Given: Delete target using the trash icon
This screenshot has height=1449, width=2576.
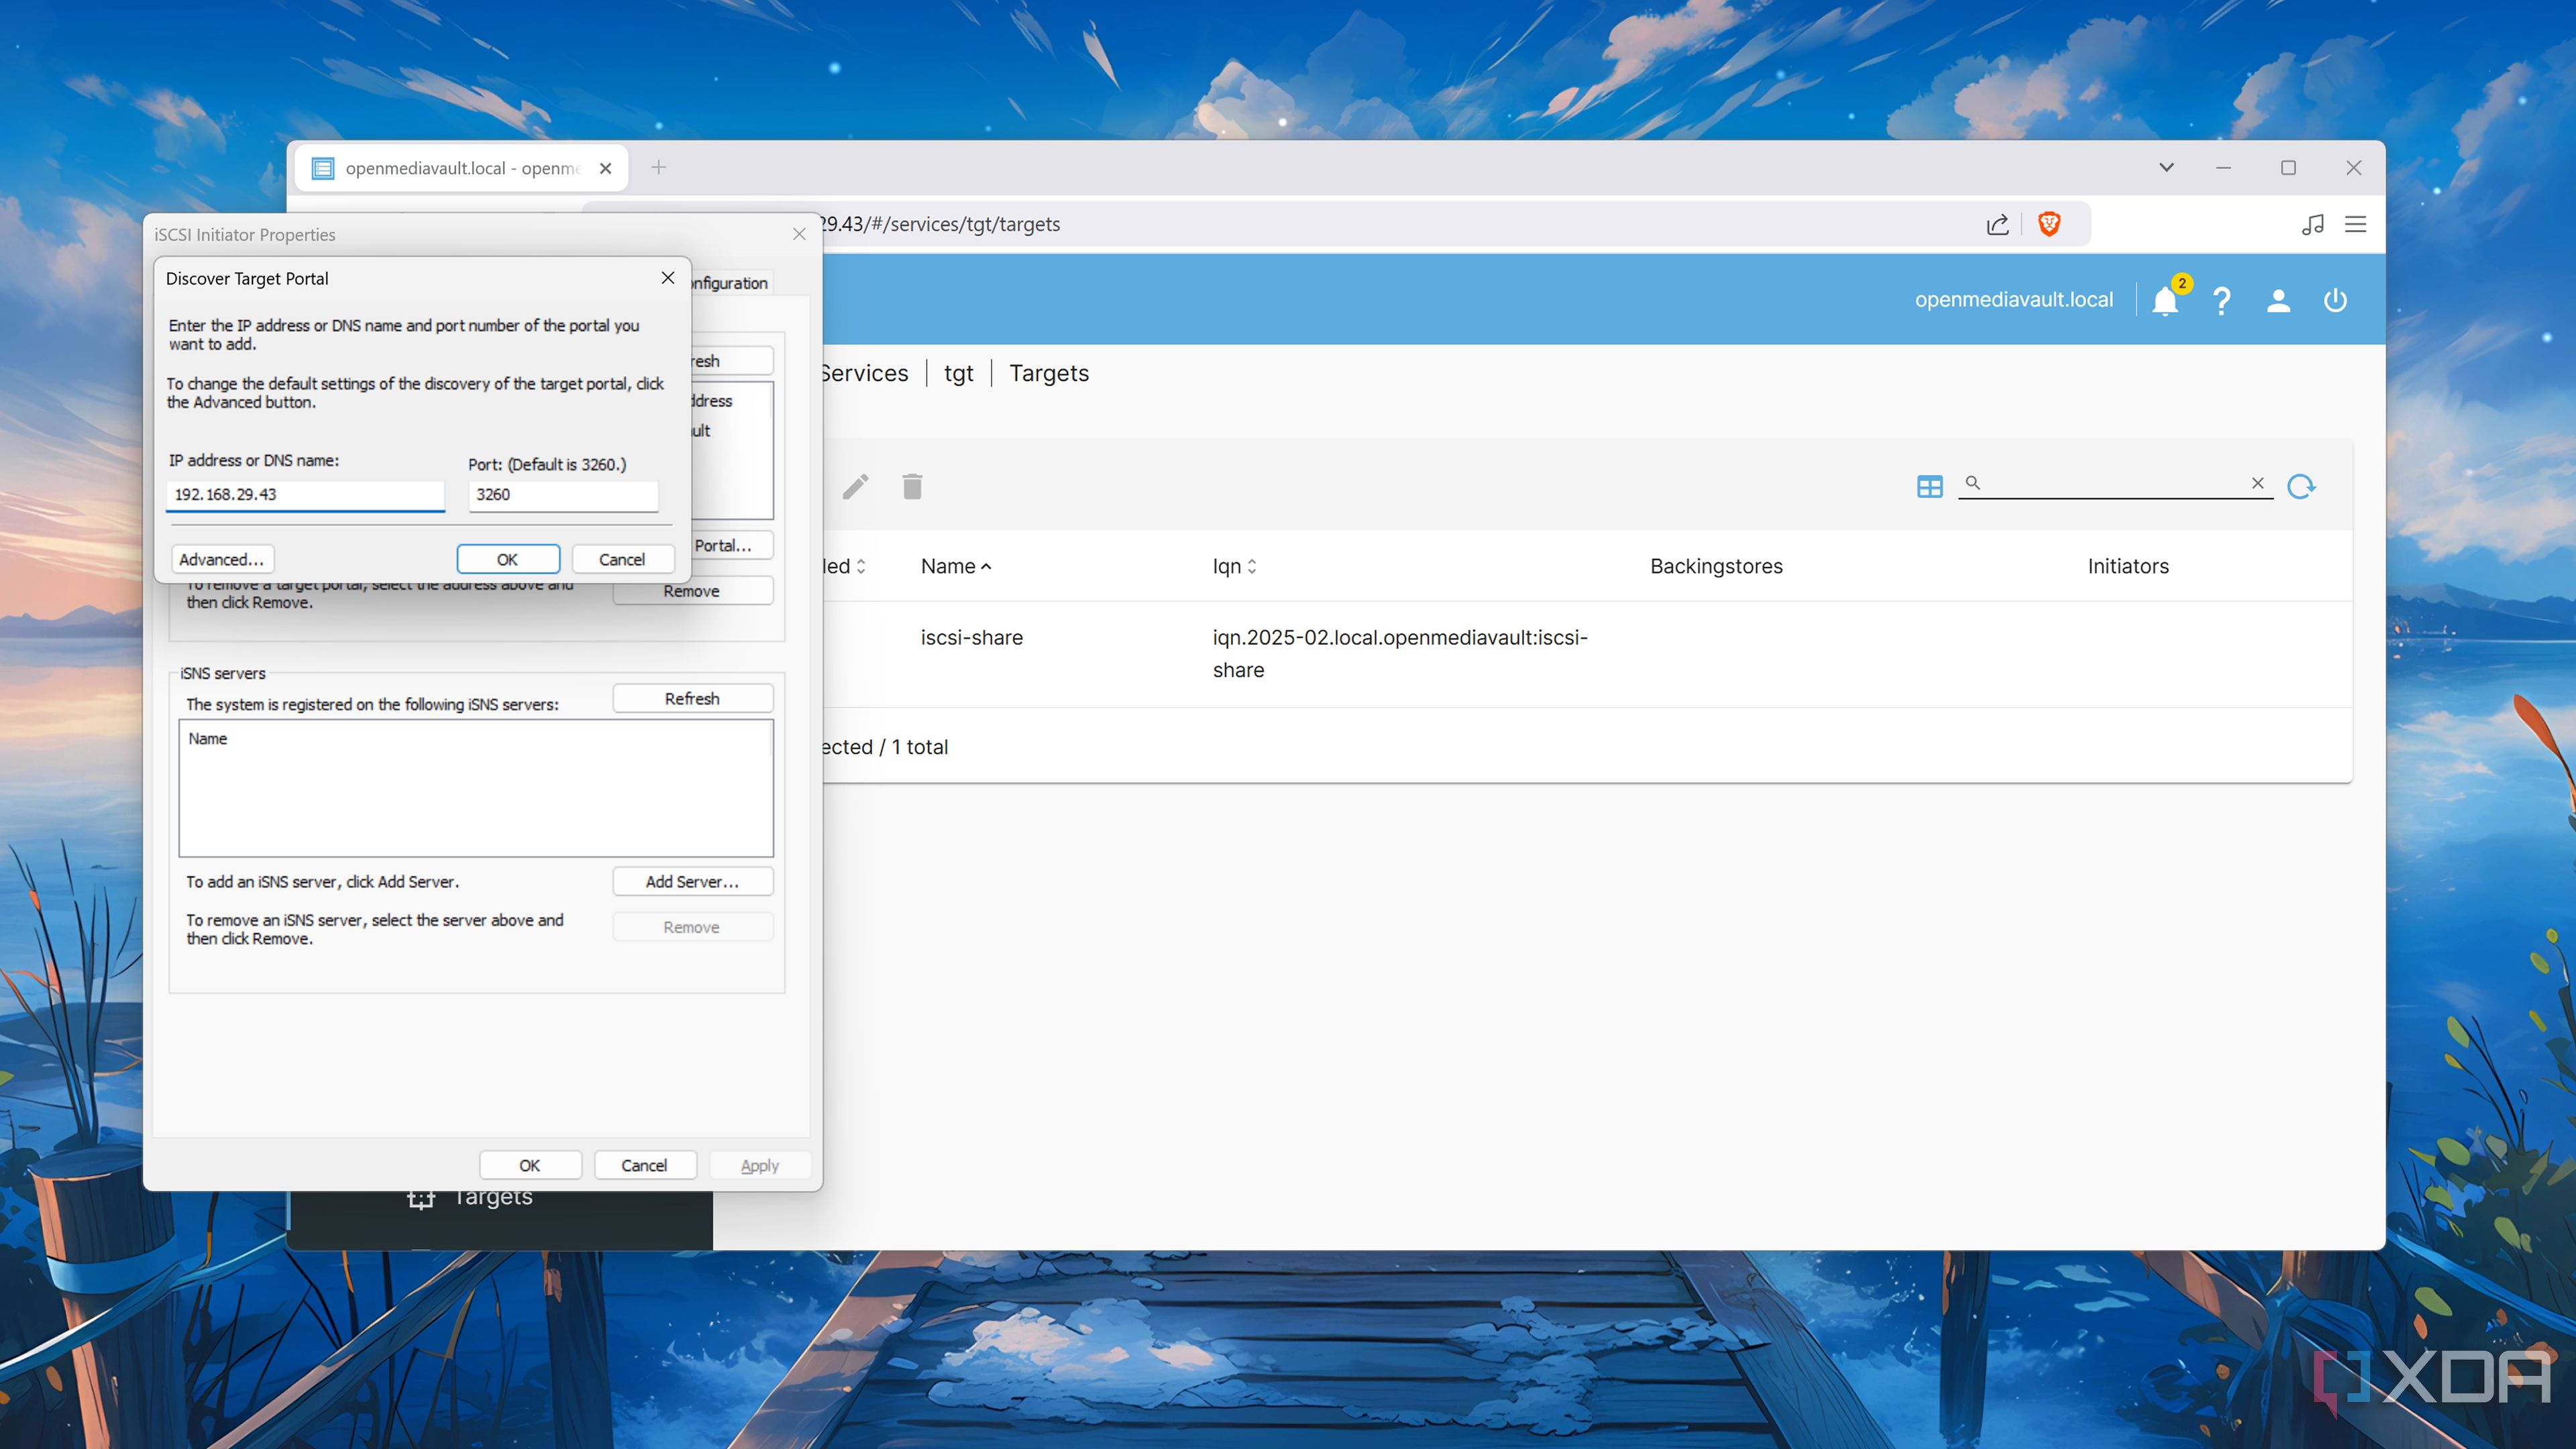Looking at the screenshot, I should (912, 487).
